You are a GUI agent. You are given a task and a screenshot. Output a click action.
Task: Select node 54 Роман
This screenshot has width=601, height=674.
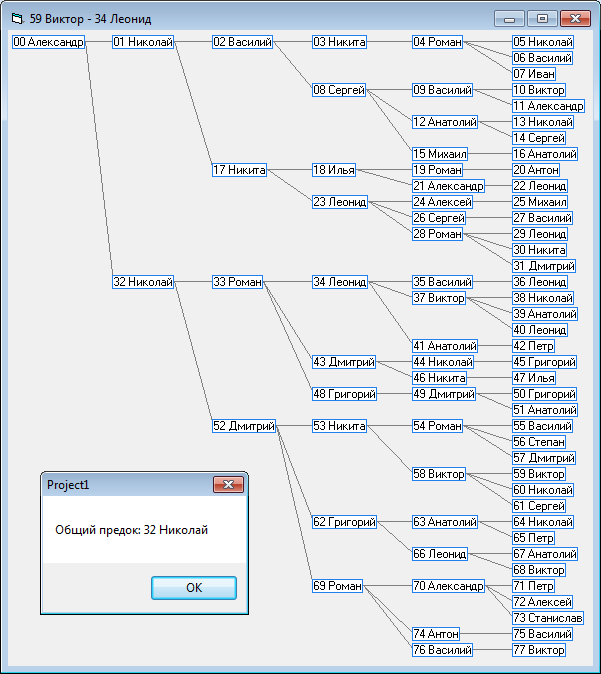[x=437, y=426]
